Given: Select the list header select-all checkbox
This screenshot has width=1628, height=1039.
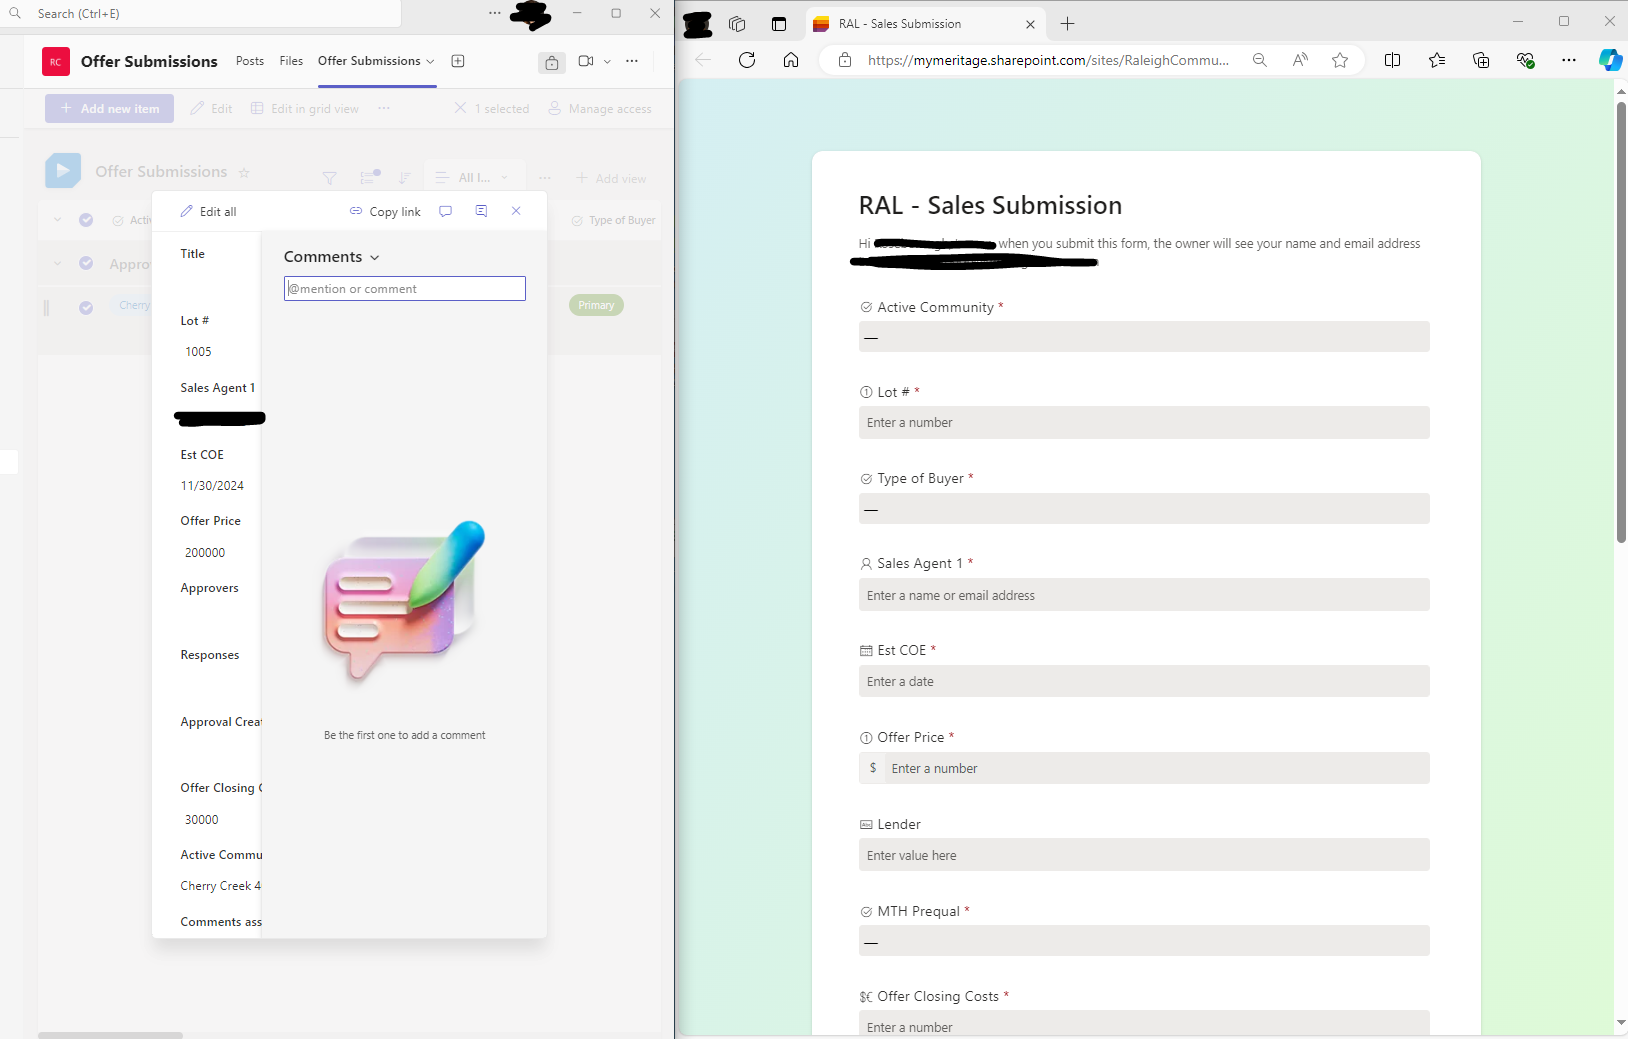Looking at the screenshot, I should (86, 220).
